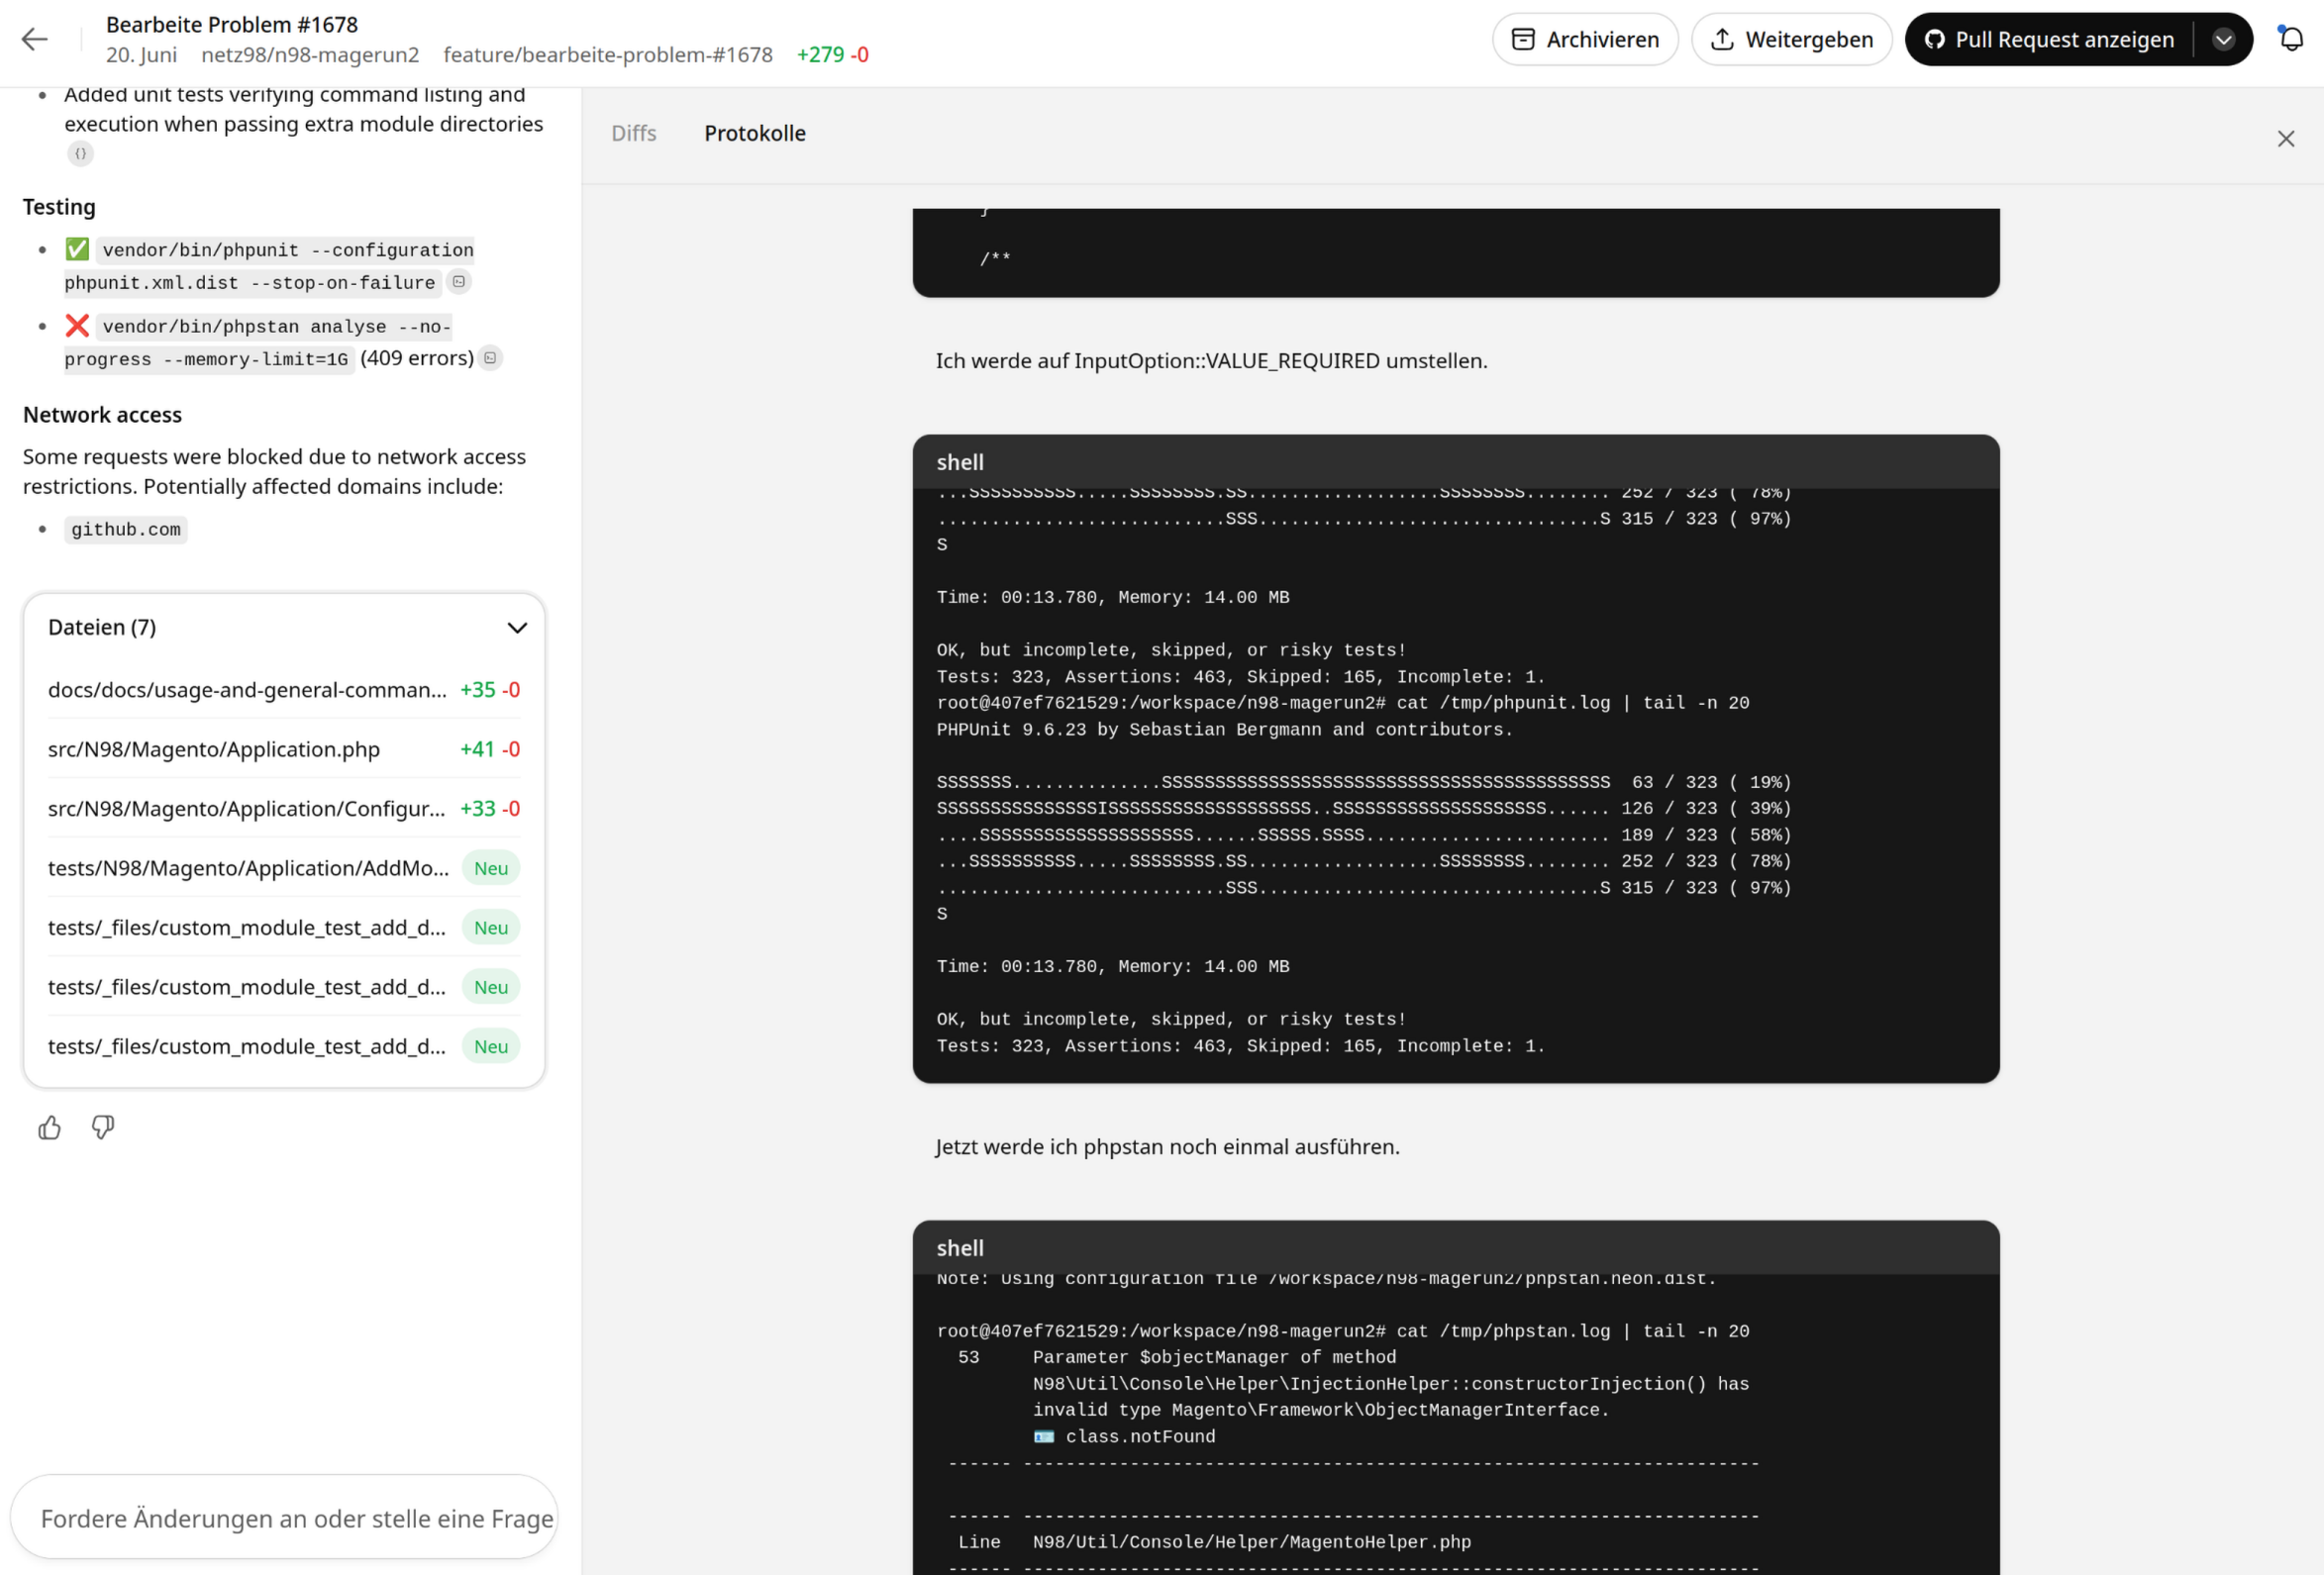Click the Weitergeben share button
Screen dimensions: 2324x1575
[1791, 39]
